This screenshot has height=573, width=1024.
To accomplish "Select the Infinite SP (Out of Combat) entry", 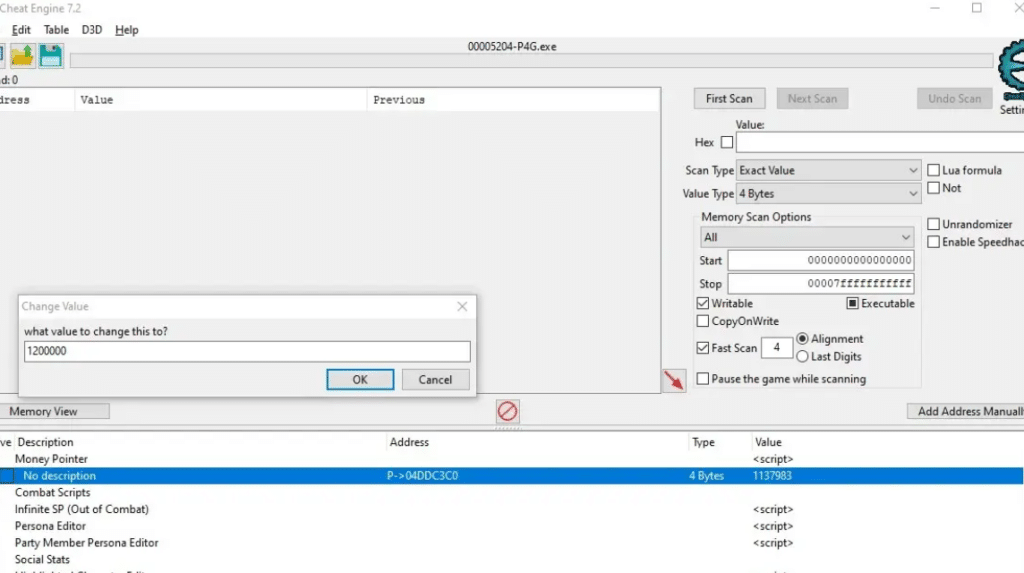I will (x=82, y=509).
